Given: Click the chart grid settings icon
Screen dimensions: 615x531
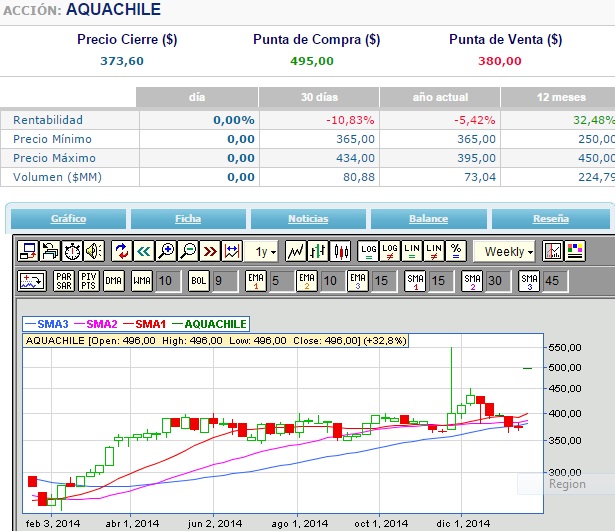Looking at the screenshot, I should (x=553, y=251).
